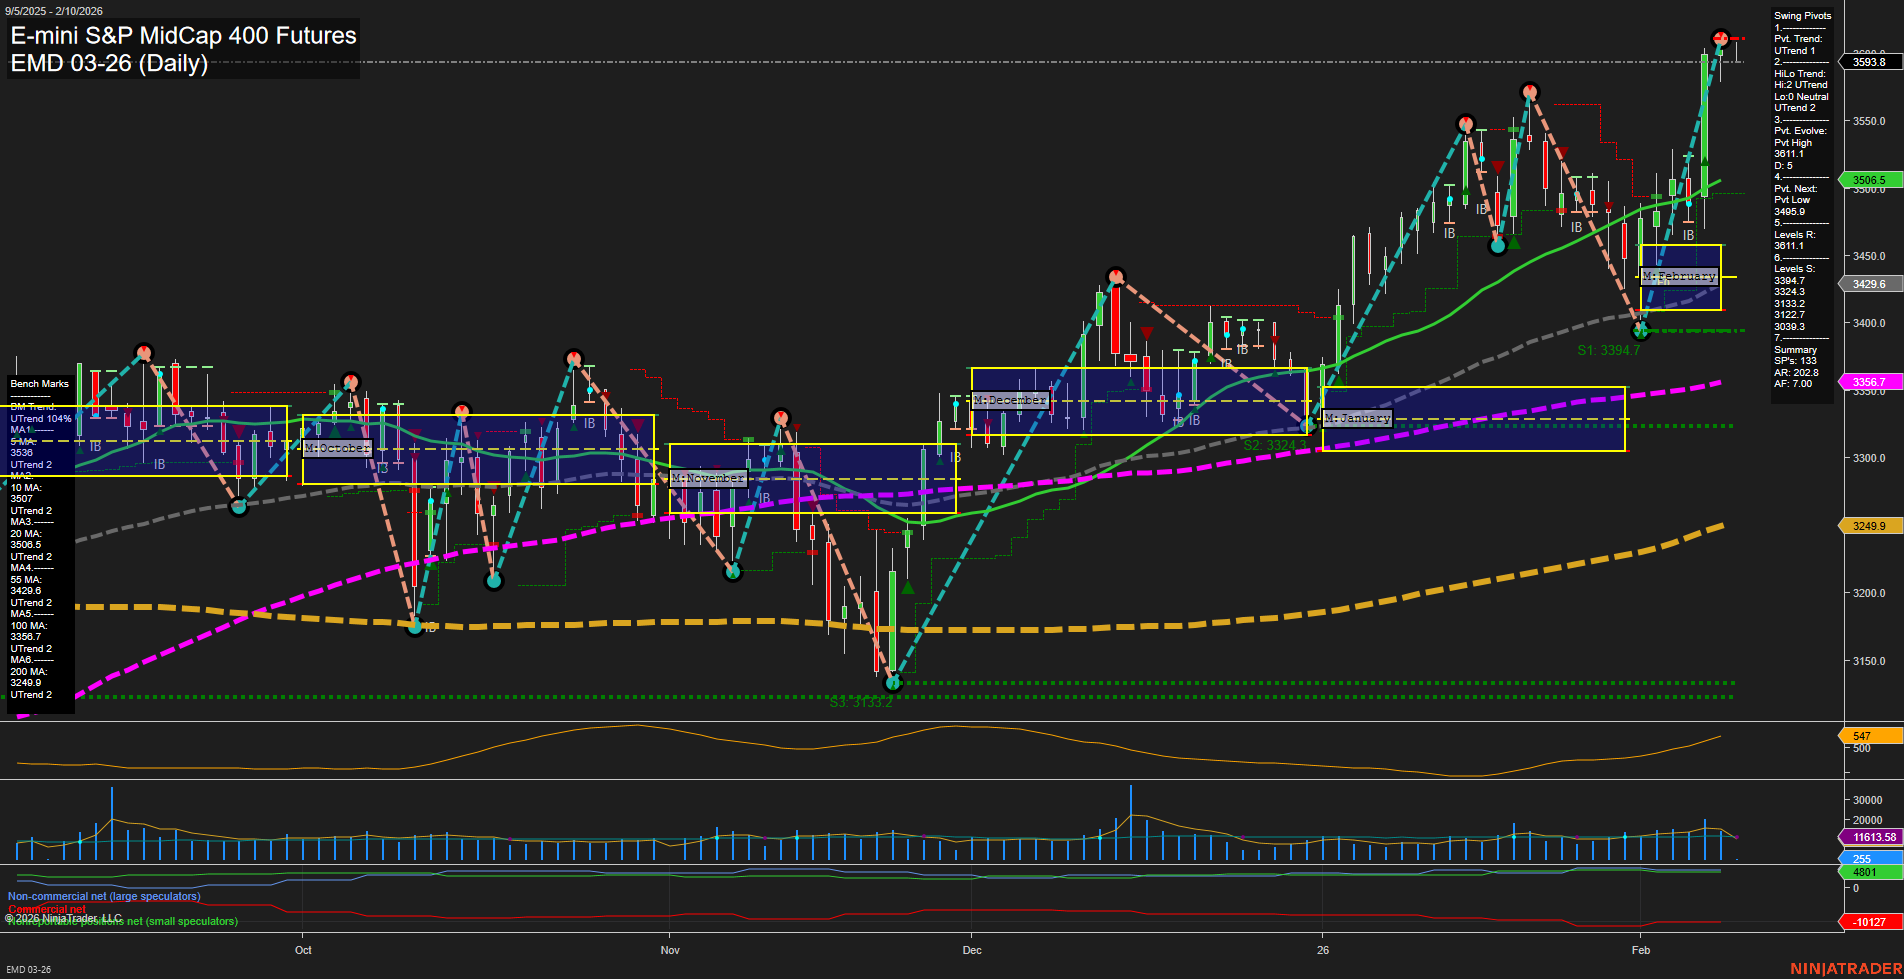Click the © 2026 NinjaTrader, LLC link
Viewport: 1904px width, 979px height.
pos(63,916)
